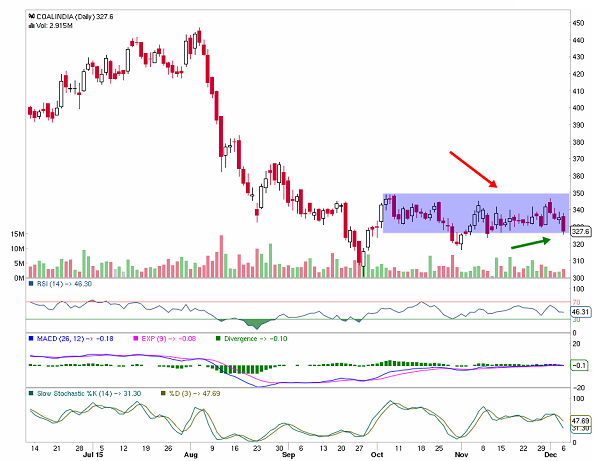Viewport: 594px width, 461px height.
Task: Select the Divergence => -0.10 label
Action: (256, 339)
